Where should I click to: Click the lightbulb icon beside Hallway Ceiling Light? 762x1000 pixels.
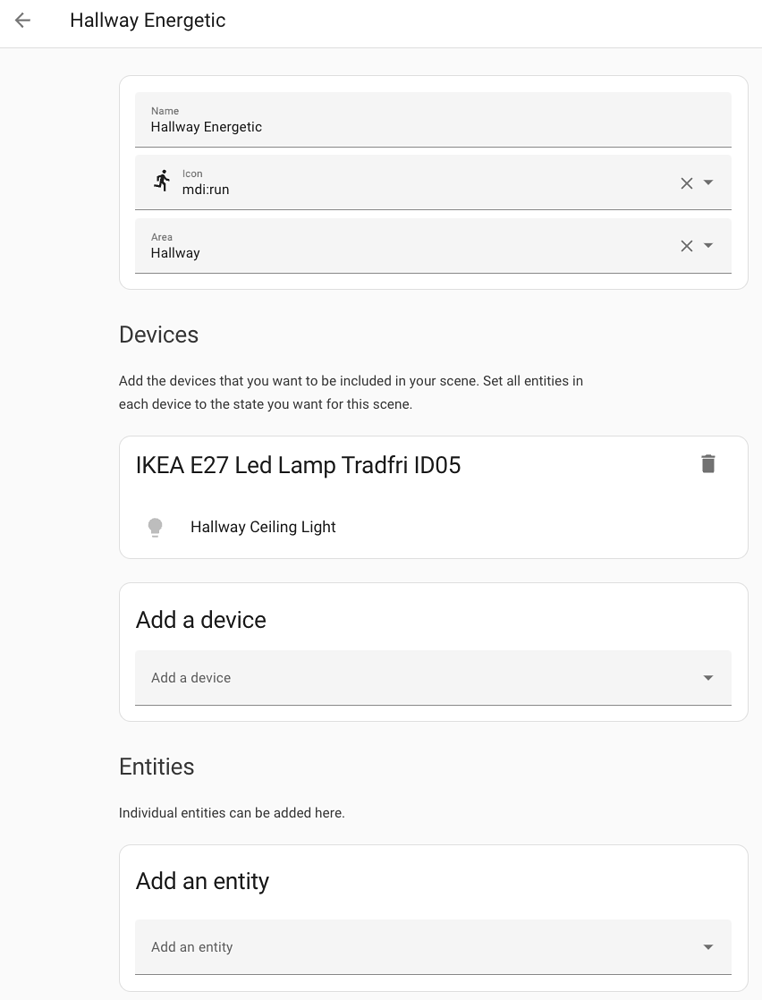155,527
